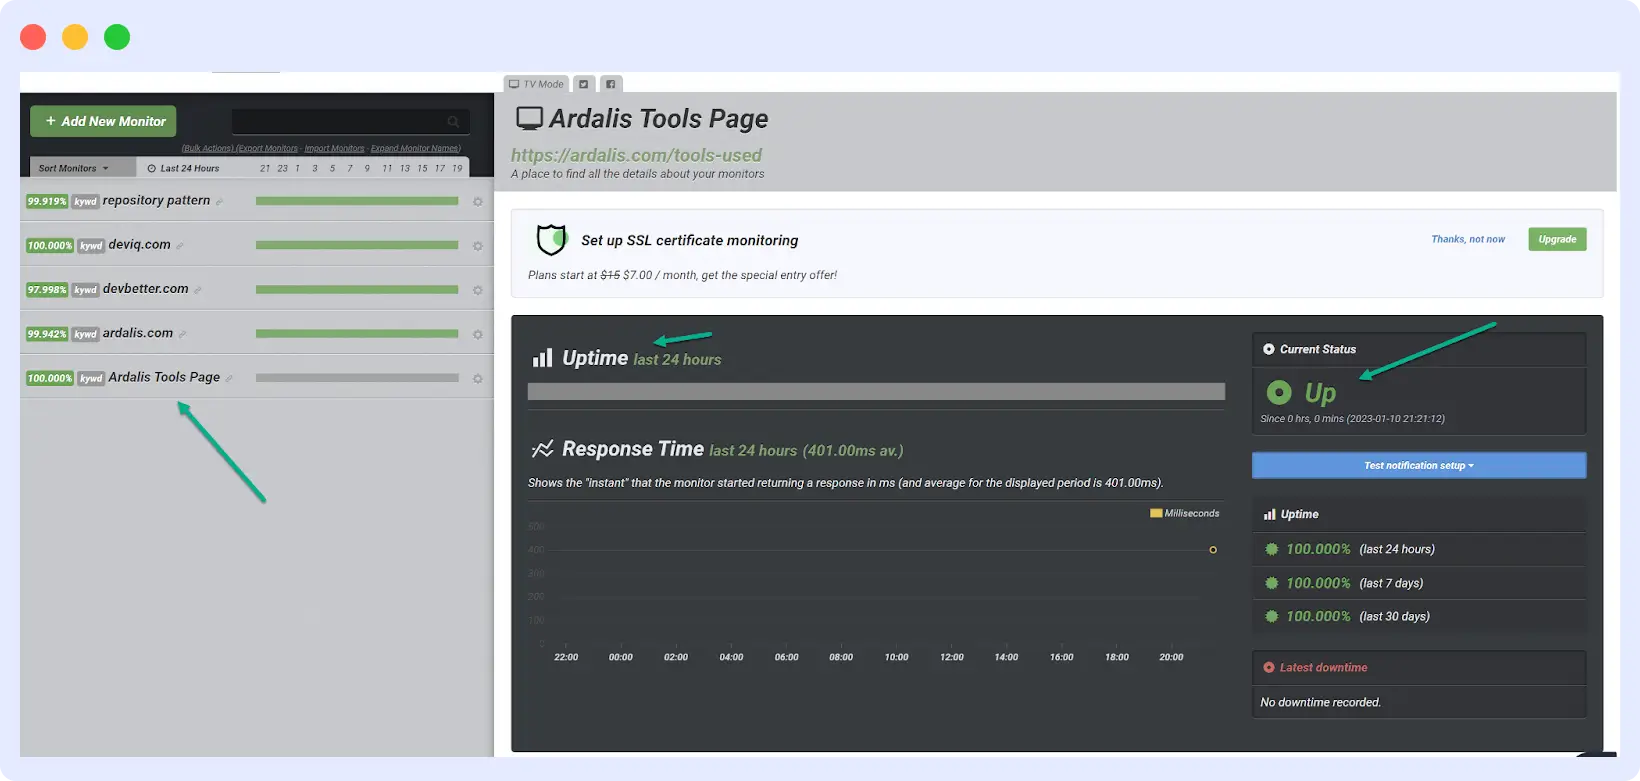Click the 97.998% uptime badge
Viewport: 1640px width, 781px height.
(x=47, y=290)
